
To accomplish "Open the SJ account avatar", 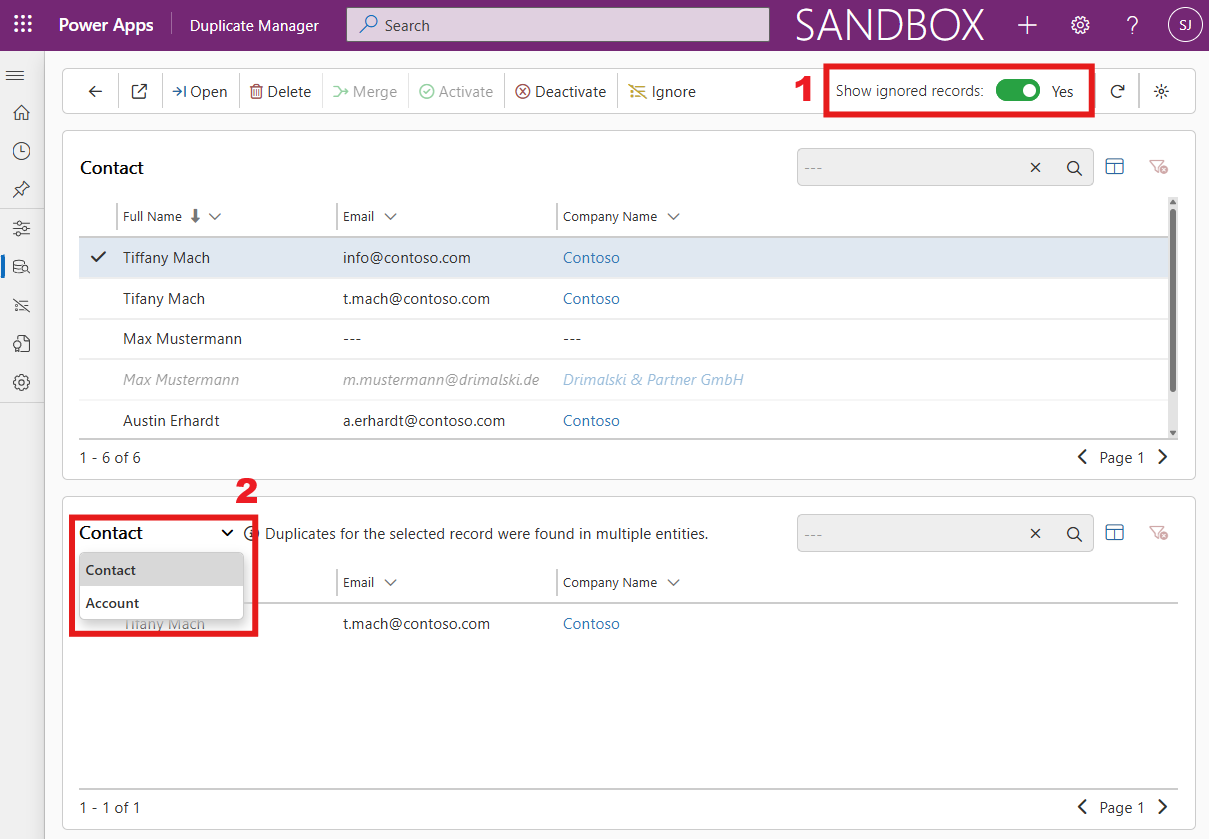I will click(x=1185, y=25).
